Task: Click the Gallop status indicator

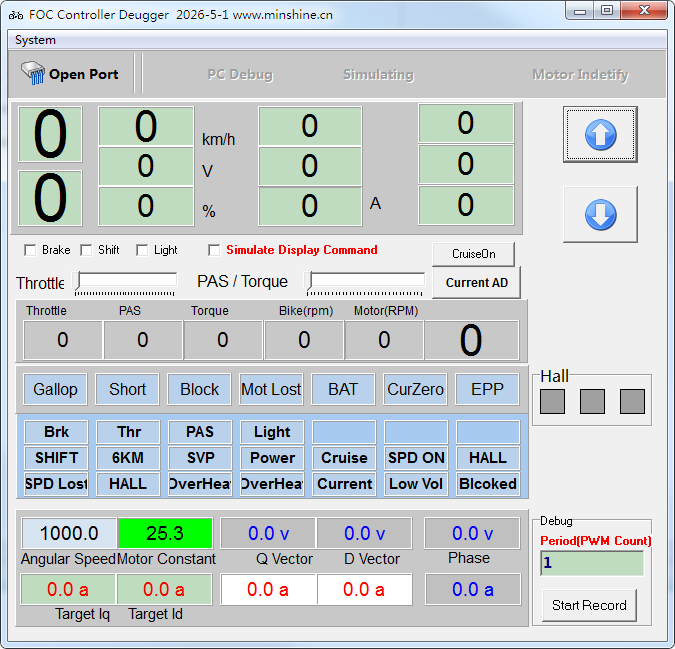Action: (55, 389)
